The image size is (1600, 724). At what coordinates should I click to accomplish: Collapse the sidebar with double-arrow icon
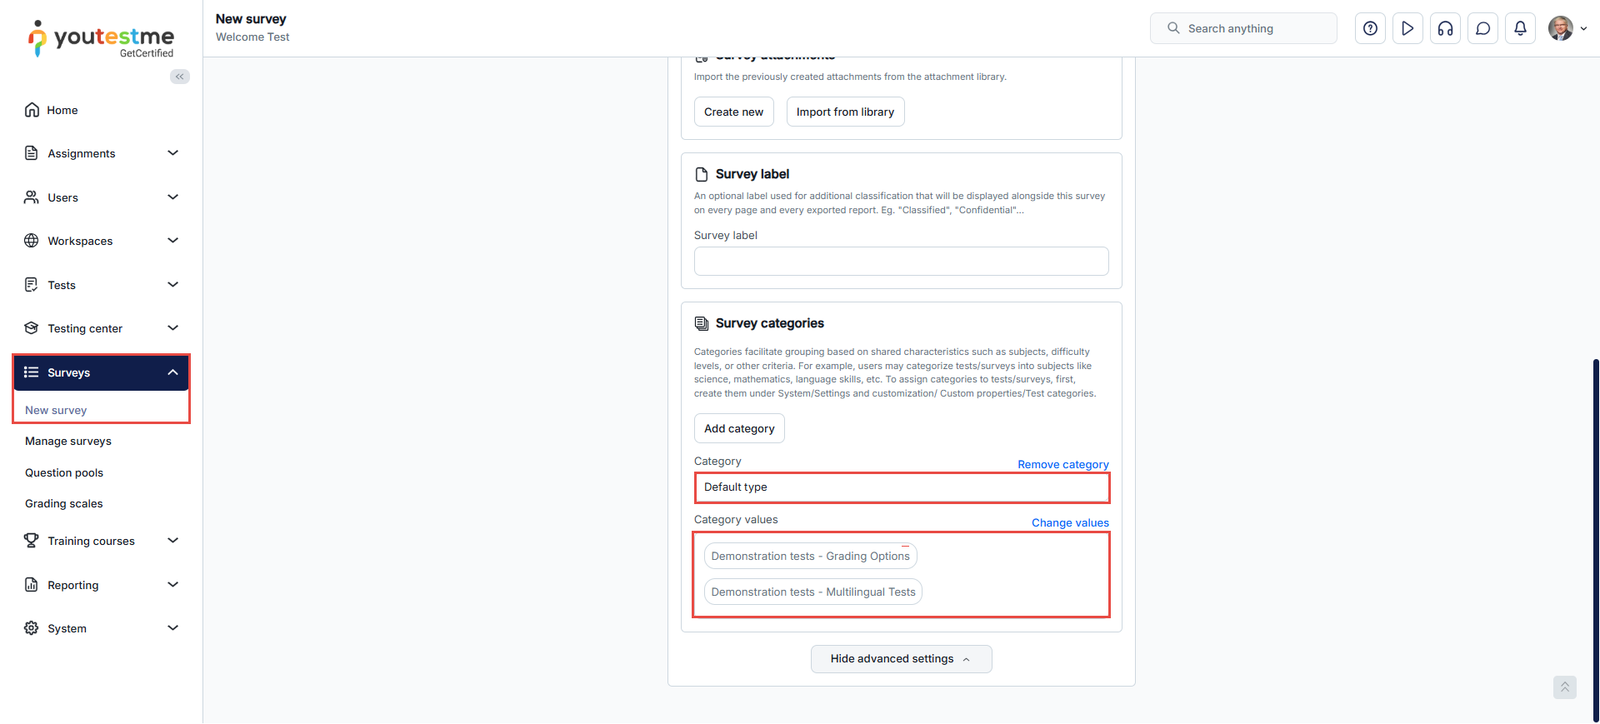click(180, 77)
